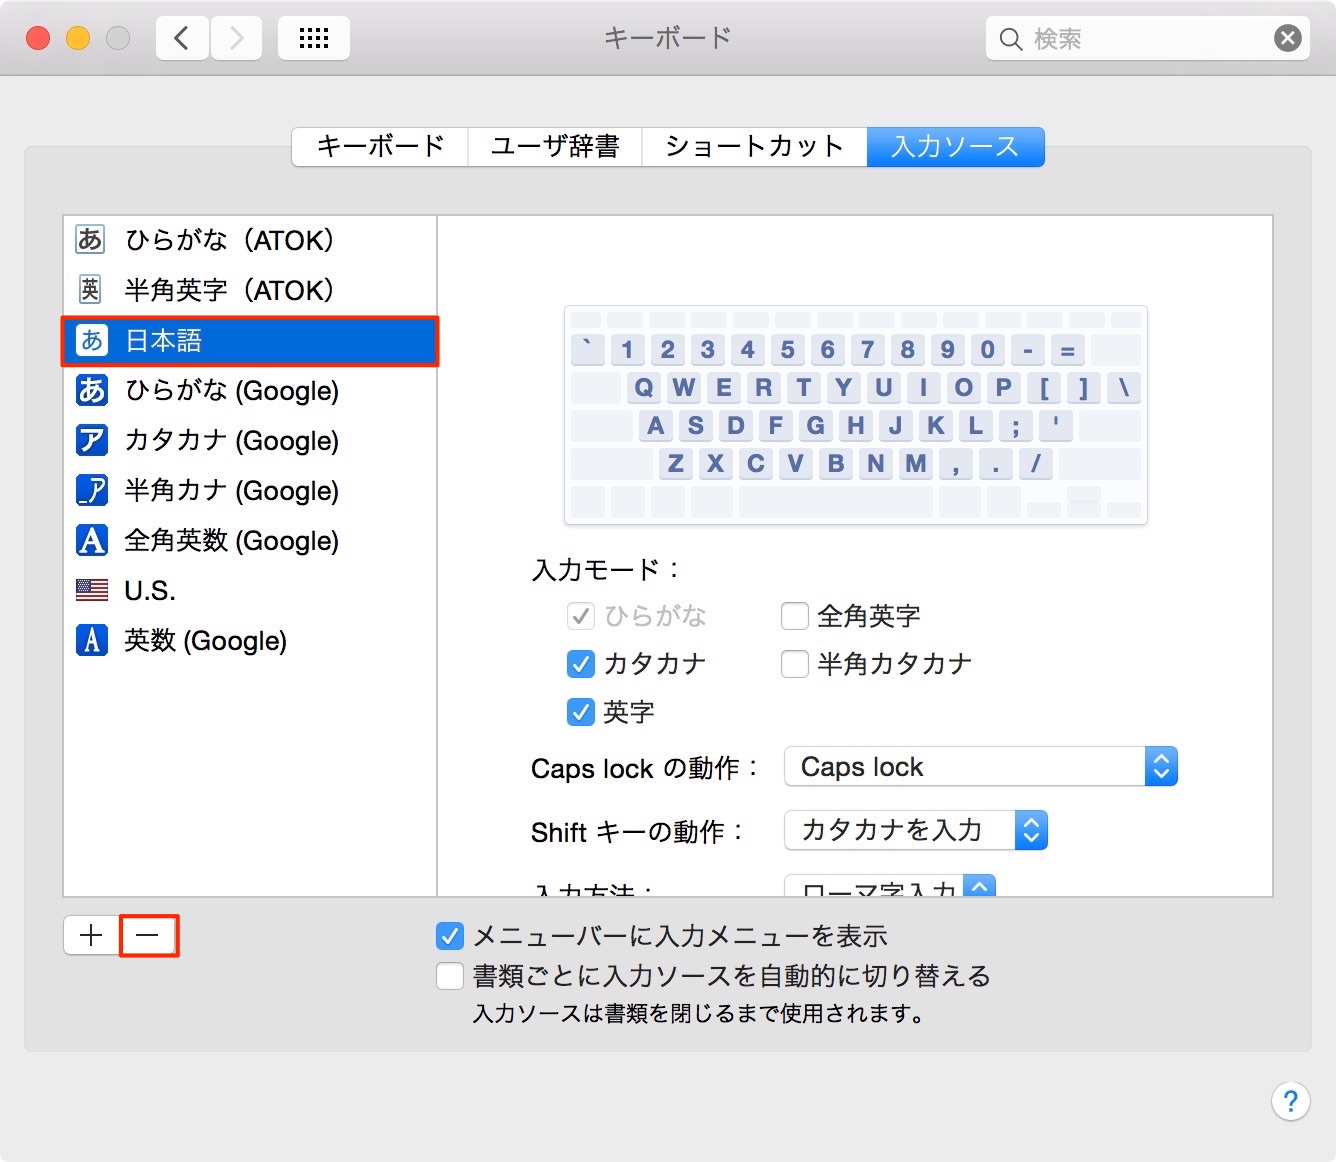This screenshot has width=1336, height=1162.
Task: Select 日本語 in the source list
Action: [x=250, y=341]
